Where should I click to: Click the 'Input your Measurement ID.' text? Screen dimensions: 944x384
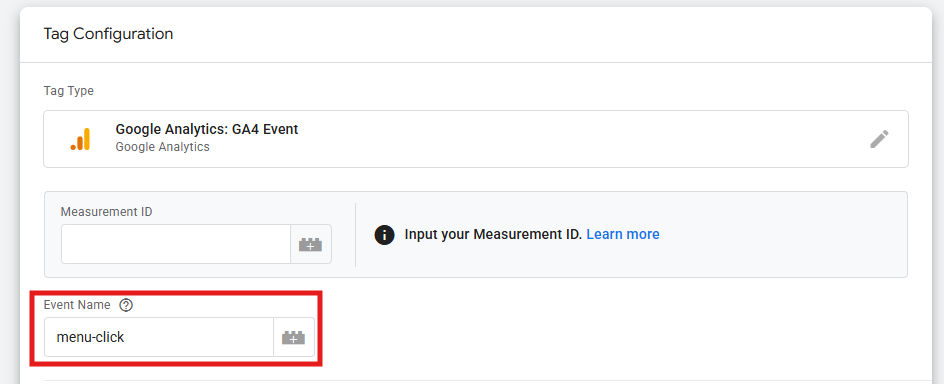tap(493, 234)
